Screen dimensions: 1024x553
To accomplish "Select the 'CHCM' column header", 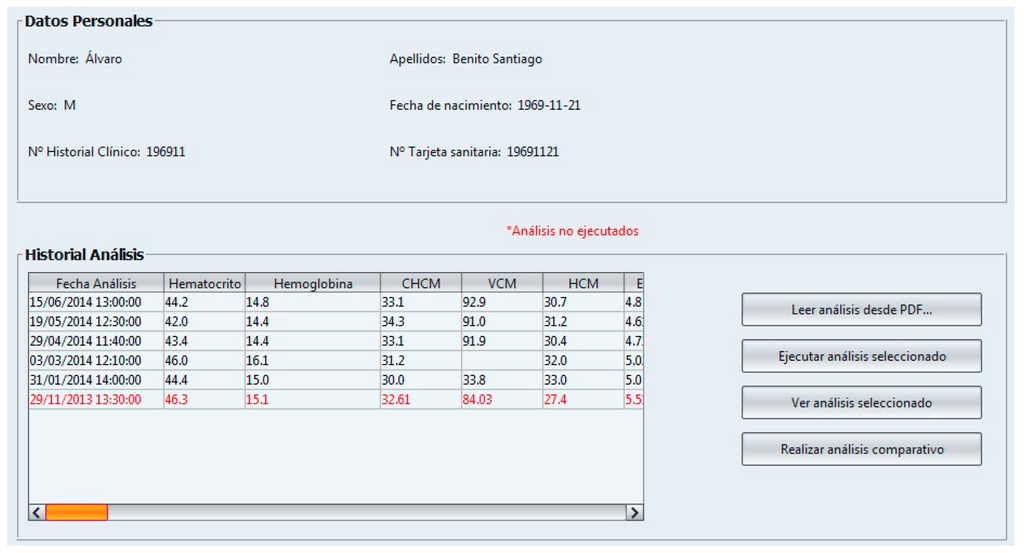I will (419, 283).
